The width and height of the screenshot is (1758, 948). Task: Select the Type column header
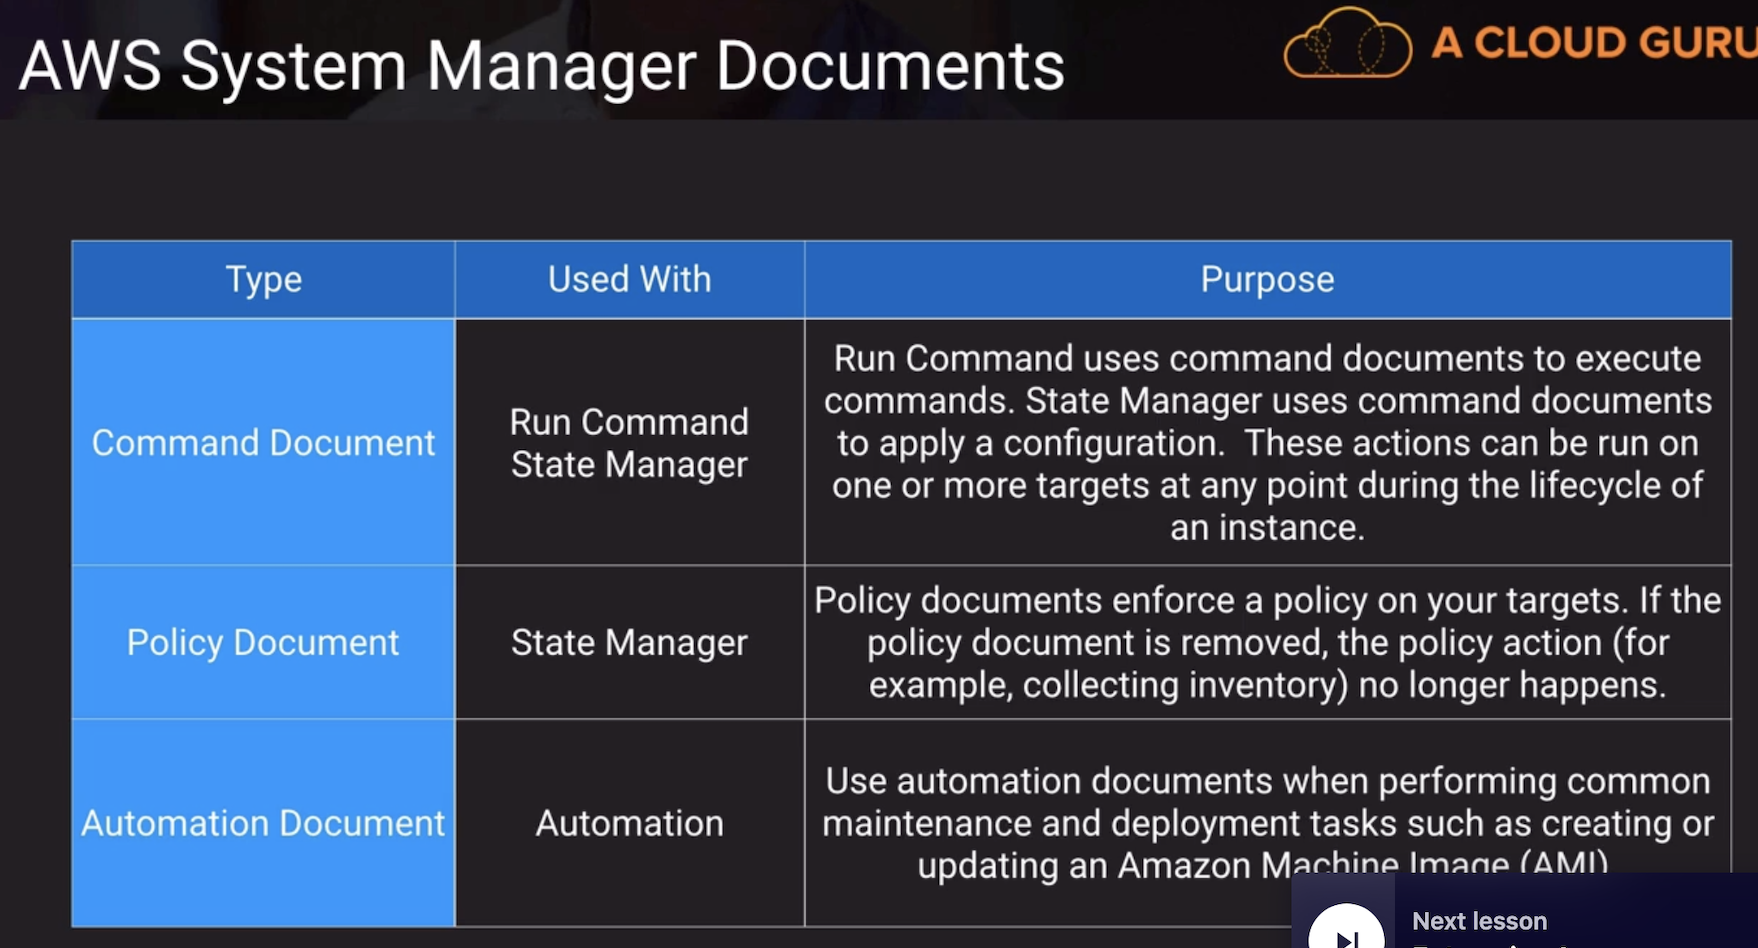263,280
